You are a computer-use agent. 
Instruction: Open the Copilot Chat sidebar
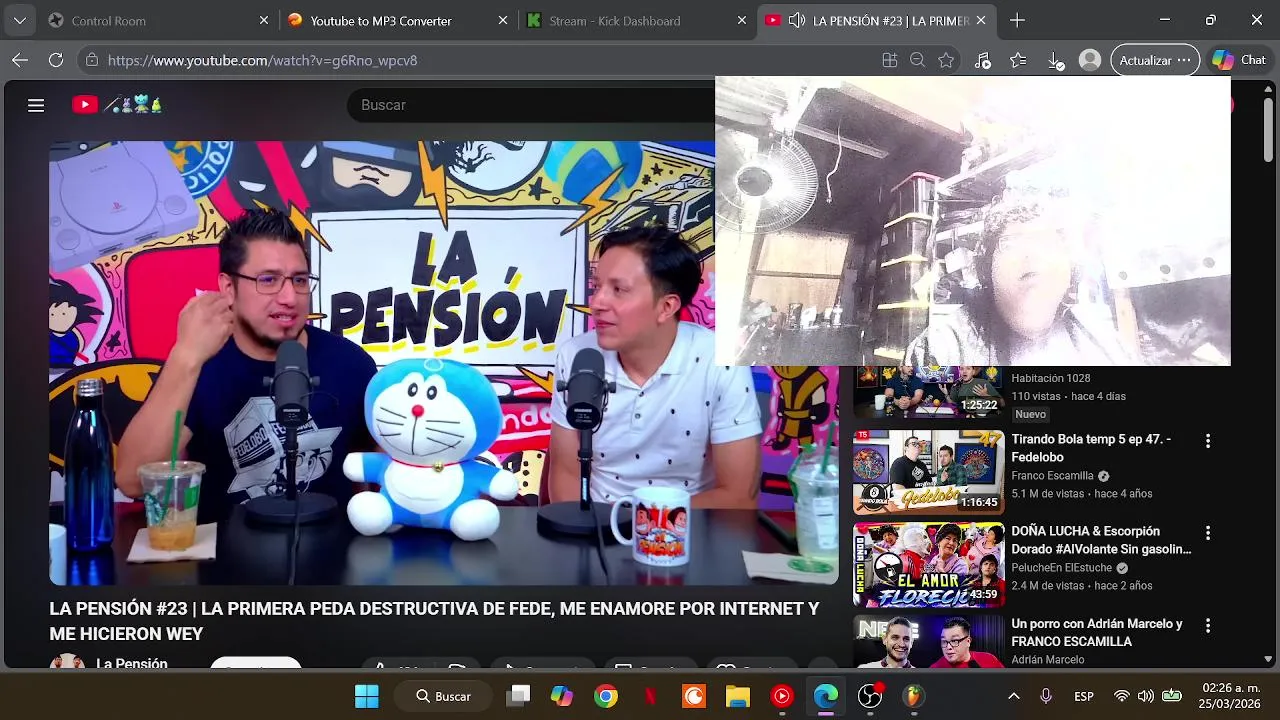1239,60
